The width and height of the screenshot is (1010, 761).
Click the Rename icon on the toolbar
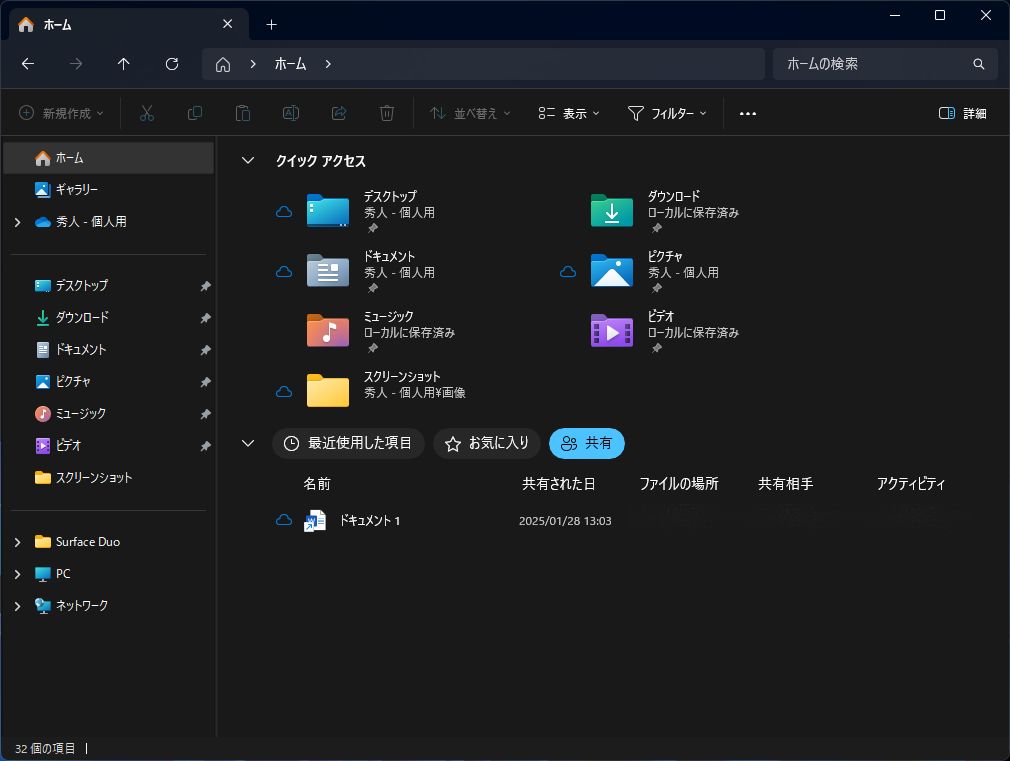[x=290, y=113]
